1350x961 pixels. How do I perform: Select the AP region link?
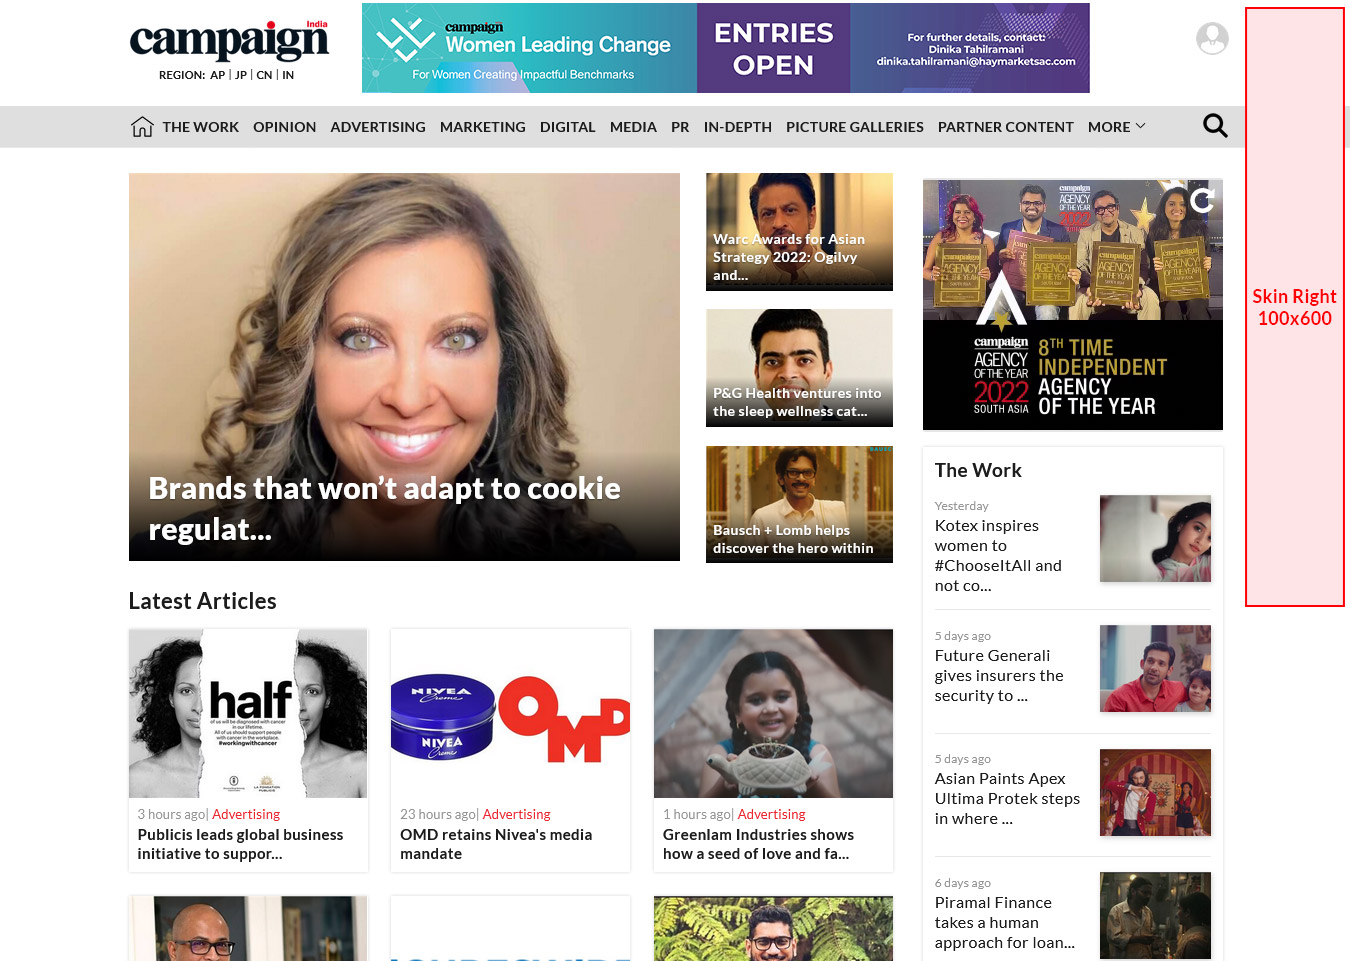(x=217, y=75)
